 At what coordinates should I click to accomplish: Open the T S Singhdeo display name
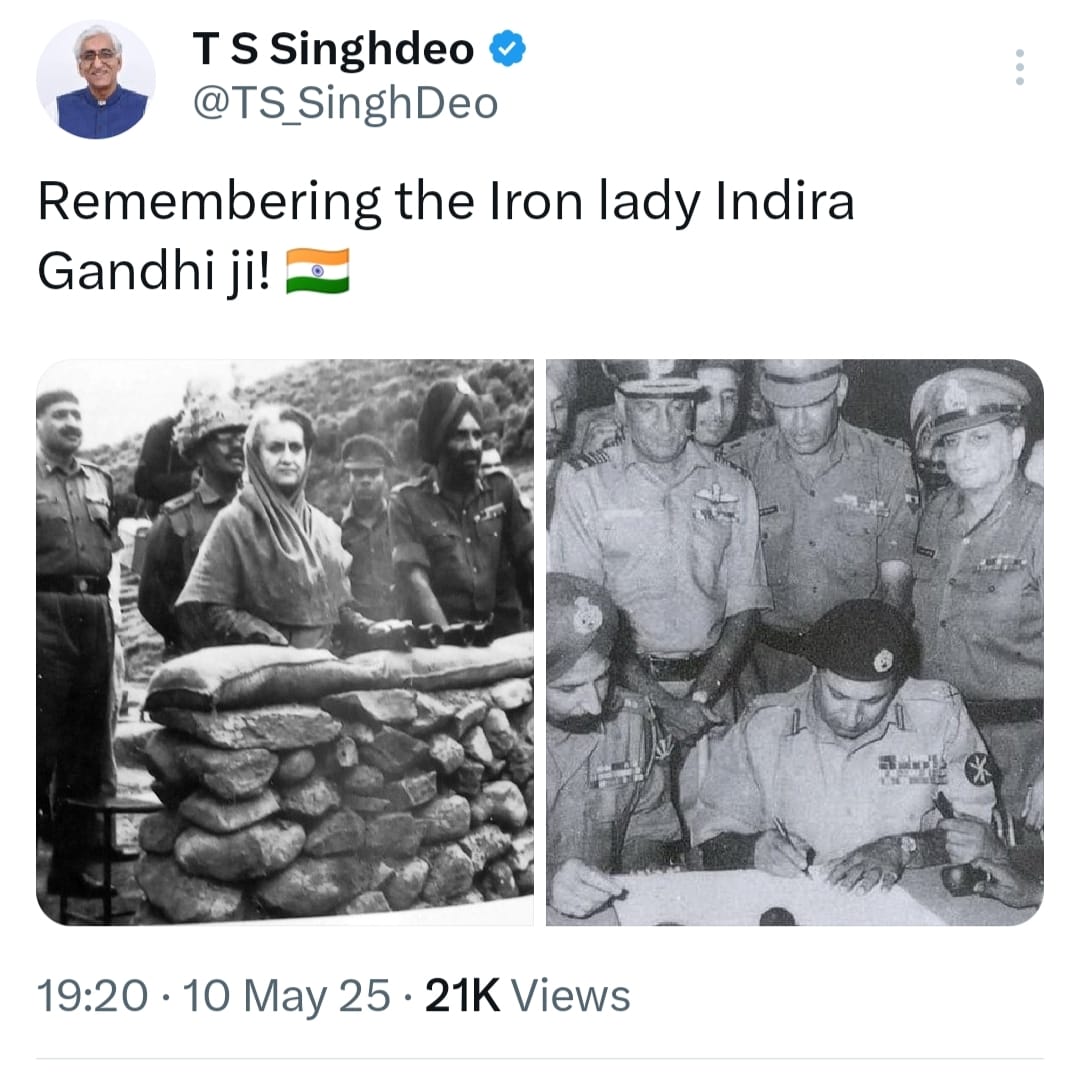[333, 49]
